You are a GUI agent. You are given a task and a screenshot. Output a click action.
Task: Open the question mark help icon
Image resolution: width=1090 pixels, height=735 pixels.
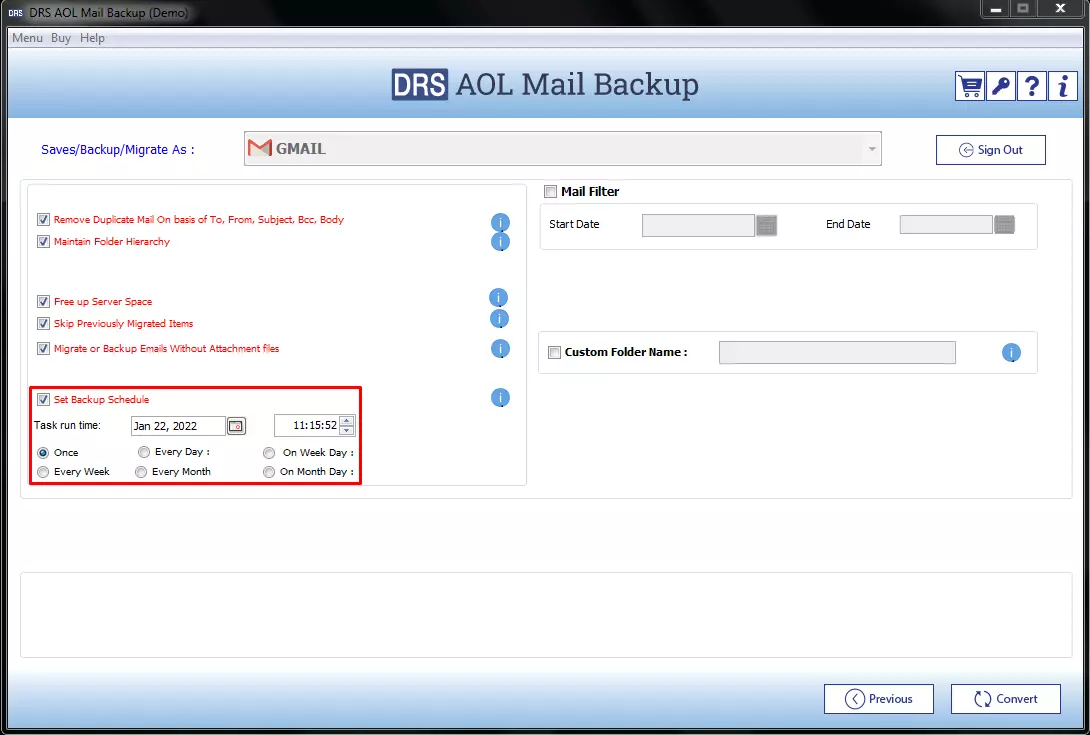(x=1032, y=86)
